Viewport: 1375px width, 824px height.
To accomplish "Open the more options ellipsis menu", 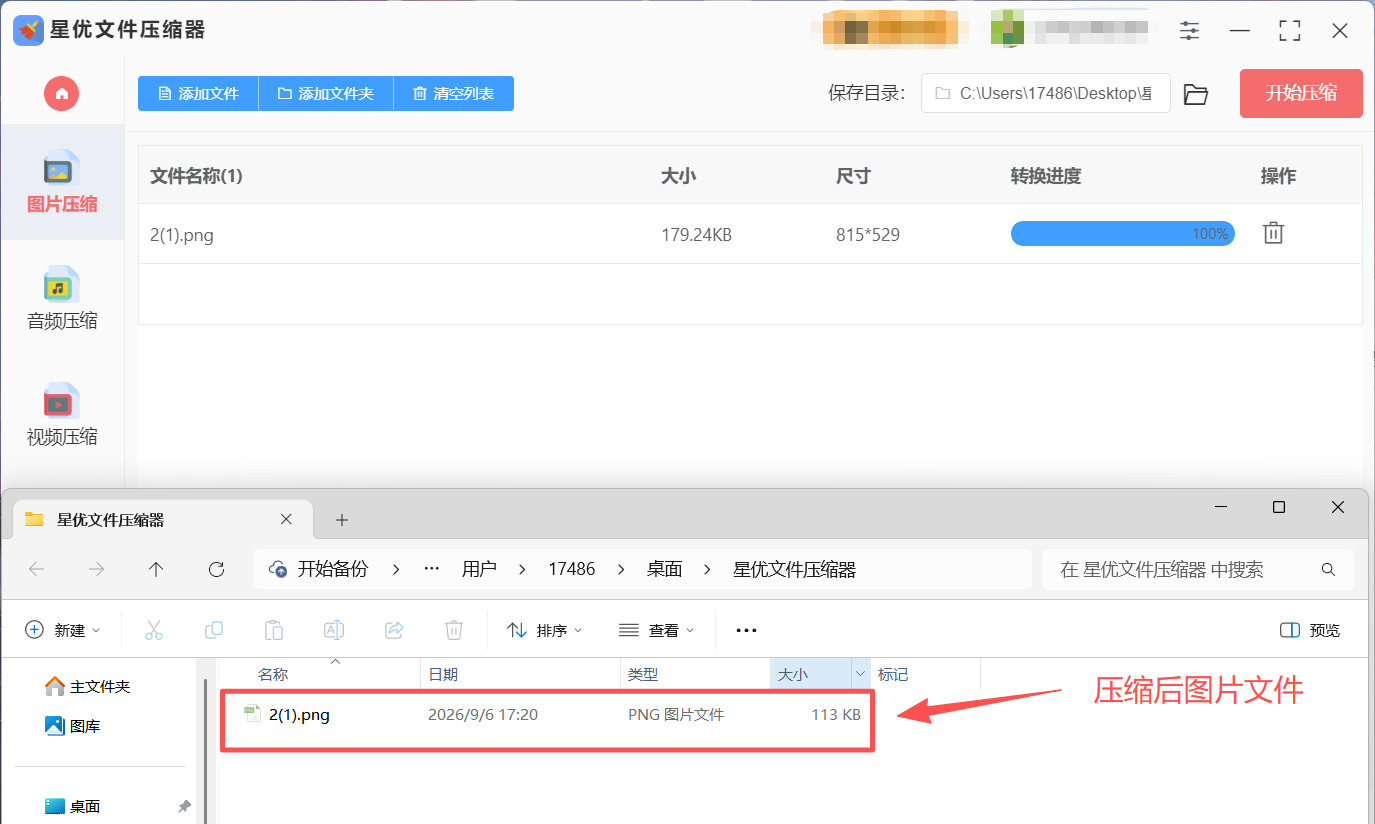I will (x=746, y=630).
